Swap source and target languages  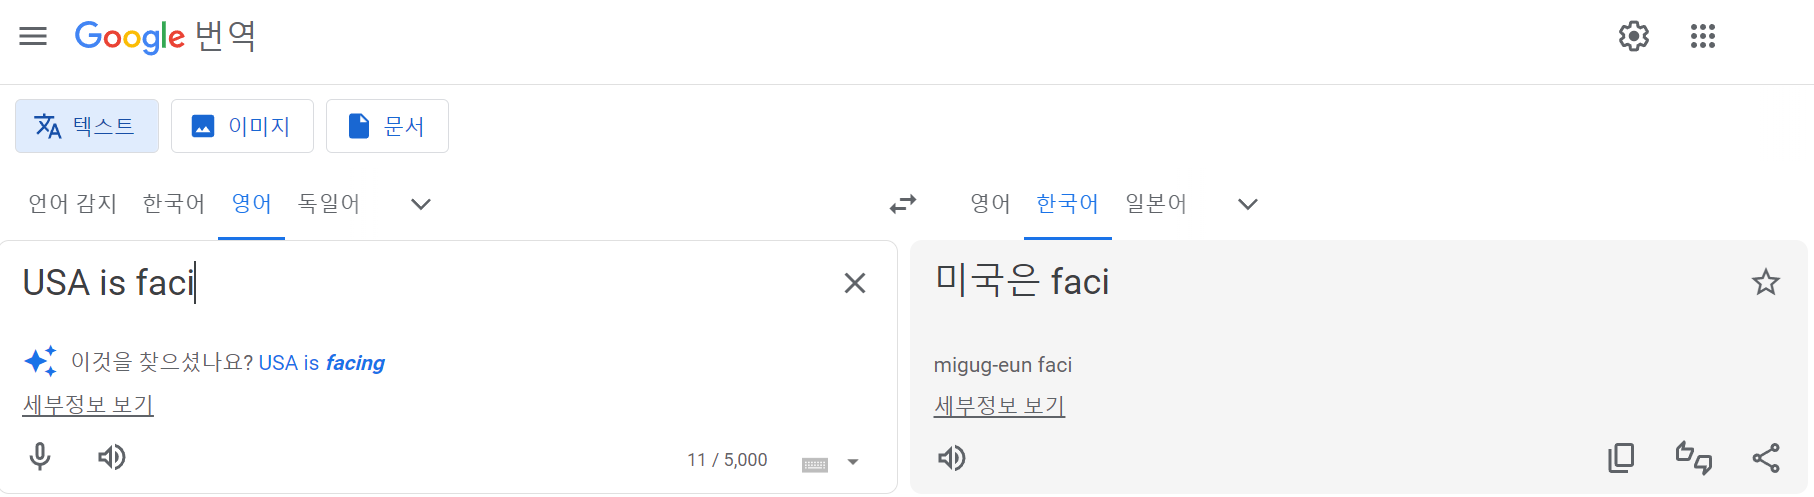coord(902,204)
